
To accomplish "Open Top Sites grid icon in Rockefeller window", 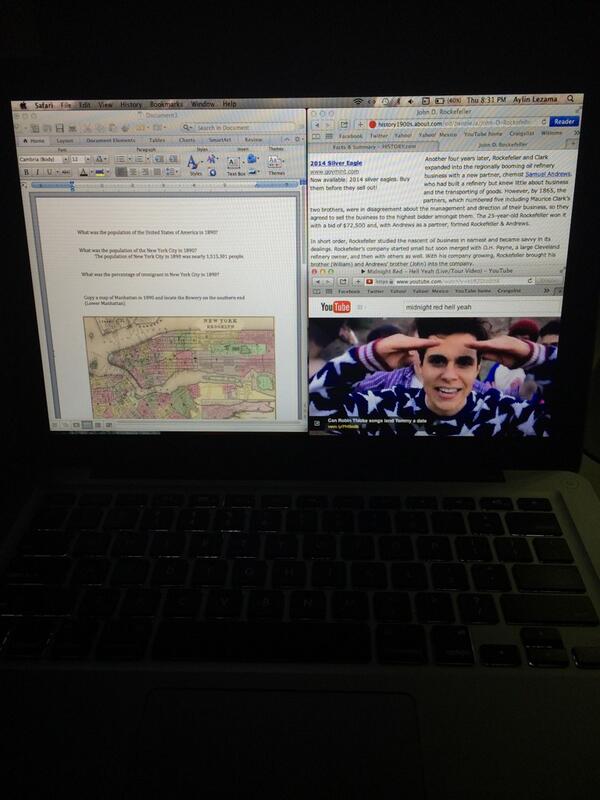I will pos(329,136).
